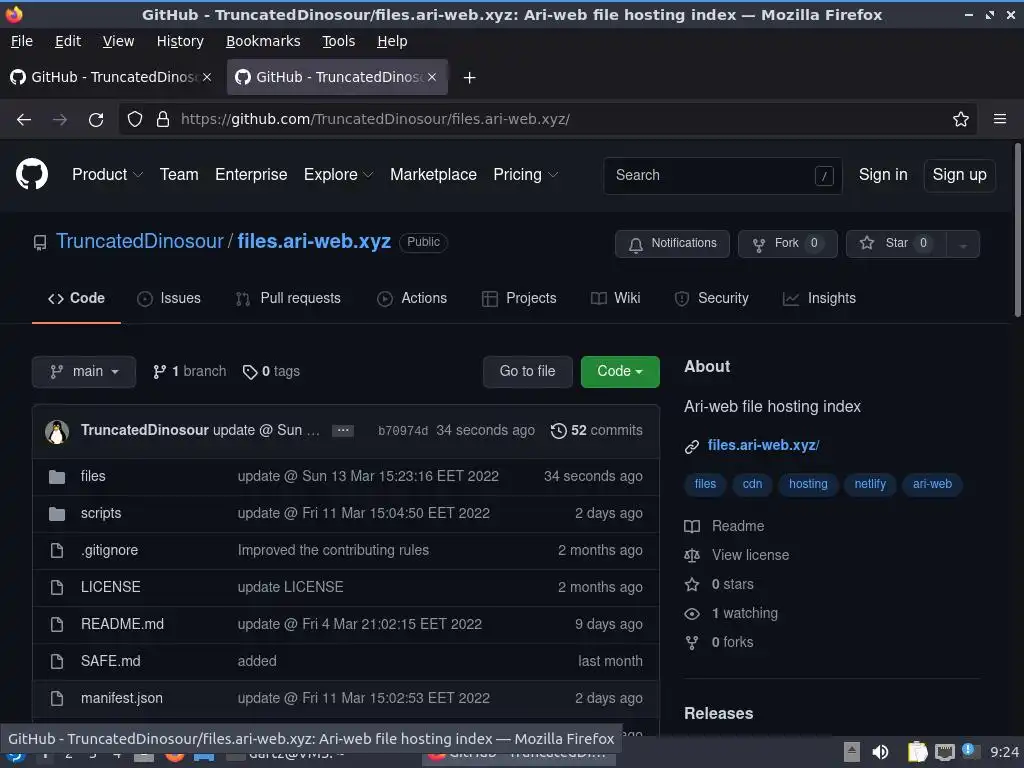
Task: Open the shield tracking protection icon
Action: pyautogui.click(x=135, y=119)
